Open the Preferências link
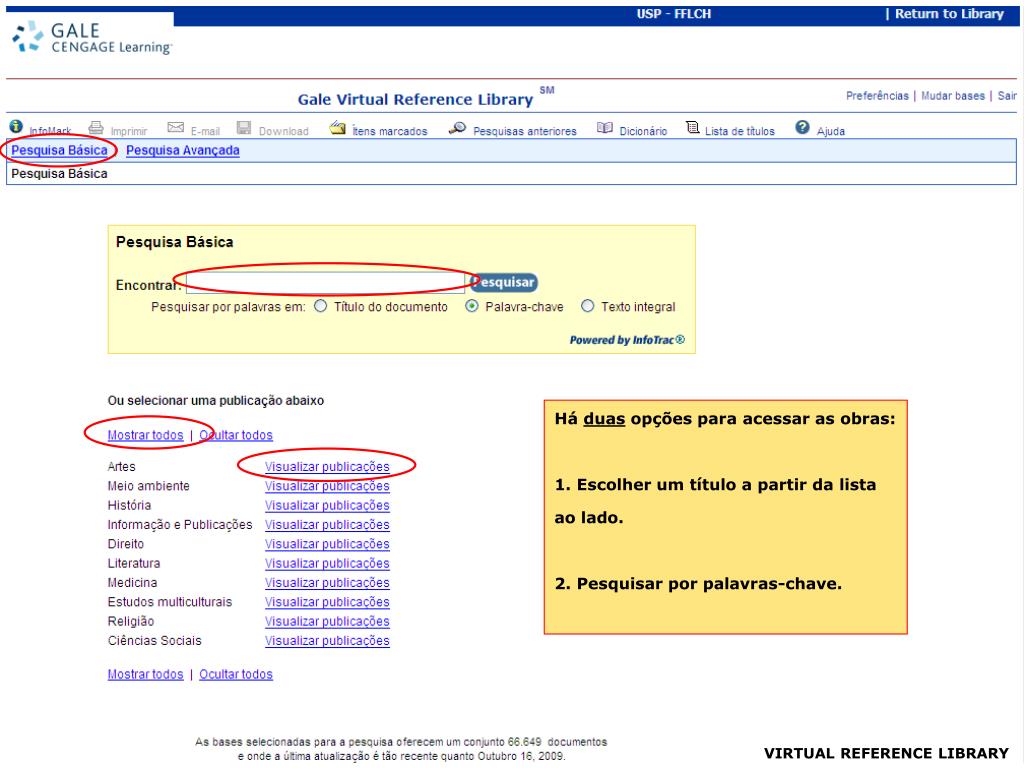This screenshot has height=768, width=1024. pos(877,96)
